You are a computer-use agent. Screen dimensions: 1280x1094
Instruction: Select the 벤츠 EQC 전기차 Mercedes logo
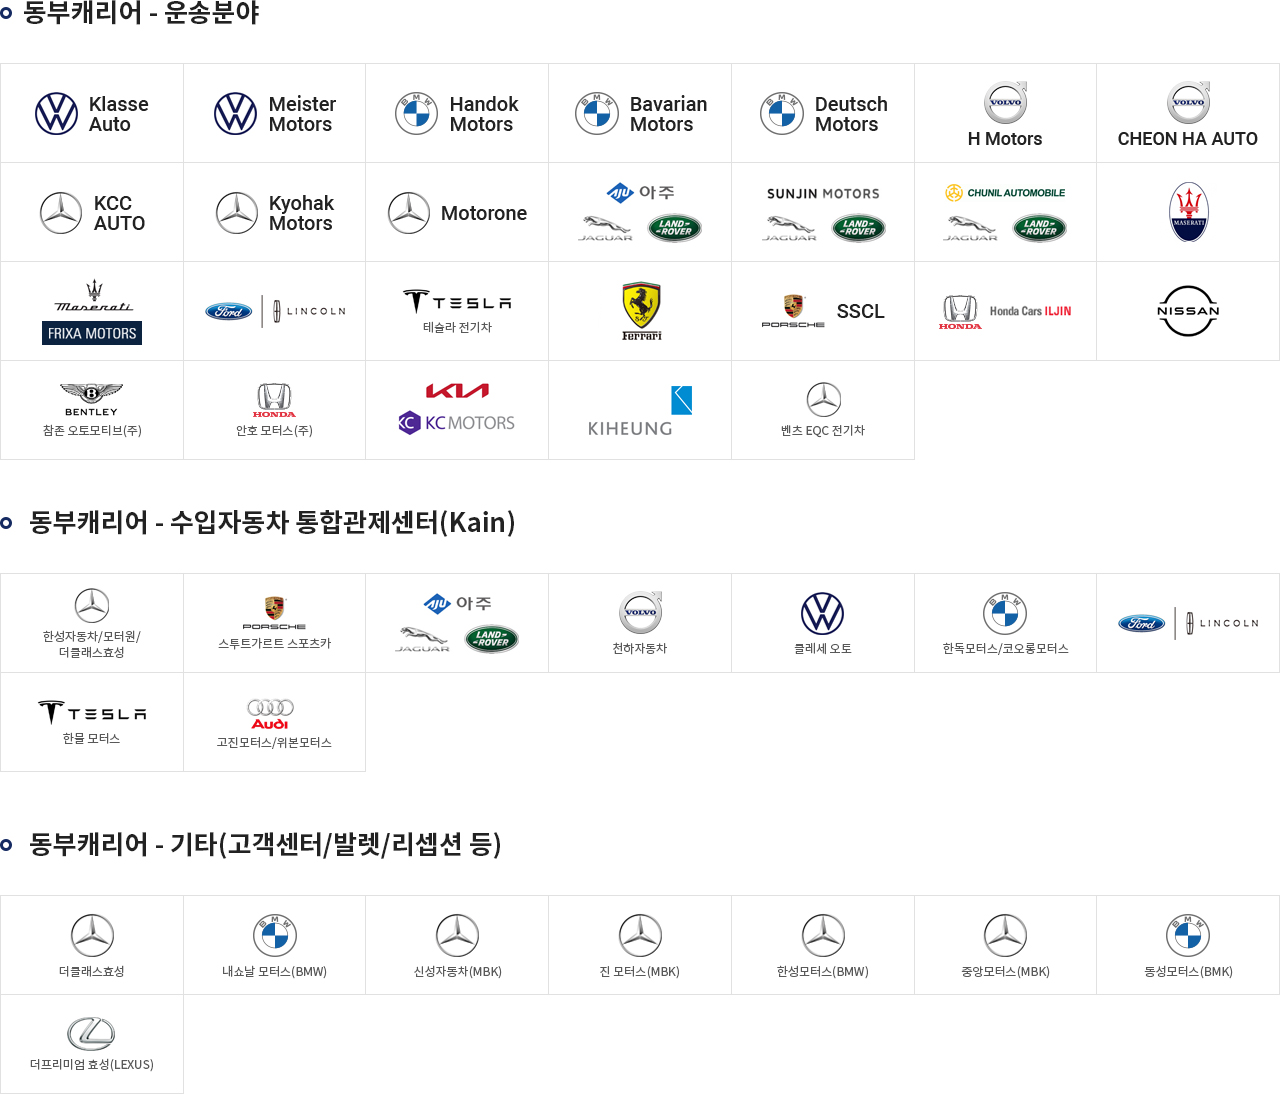[824, 400]
